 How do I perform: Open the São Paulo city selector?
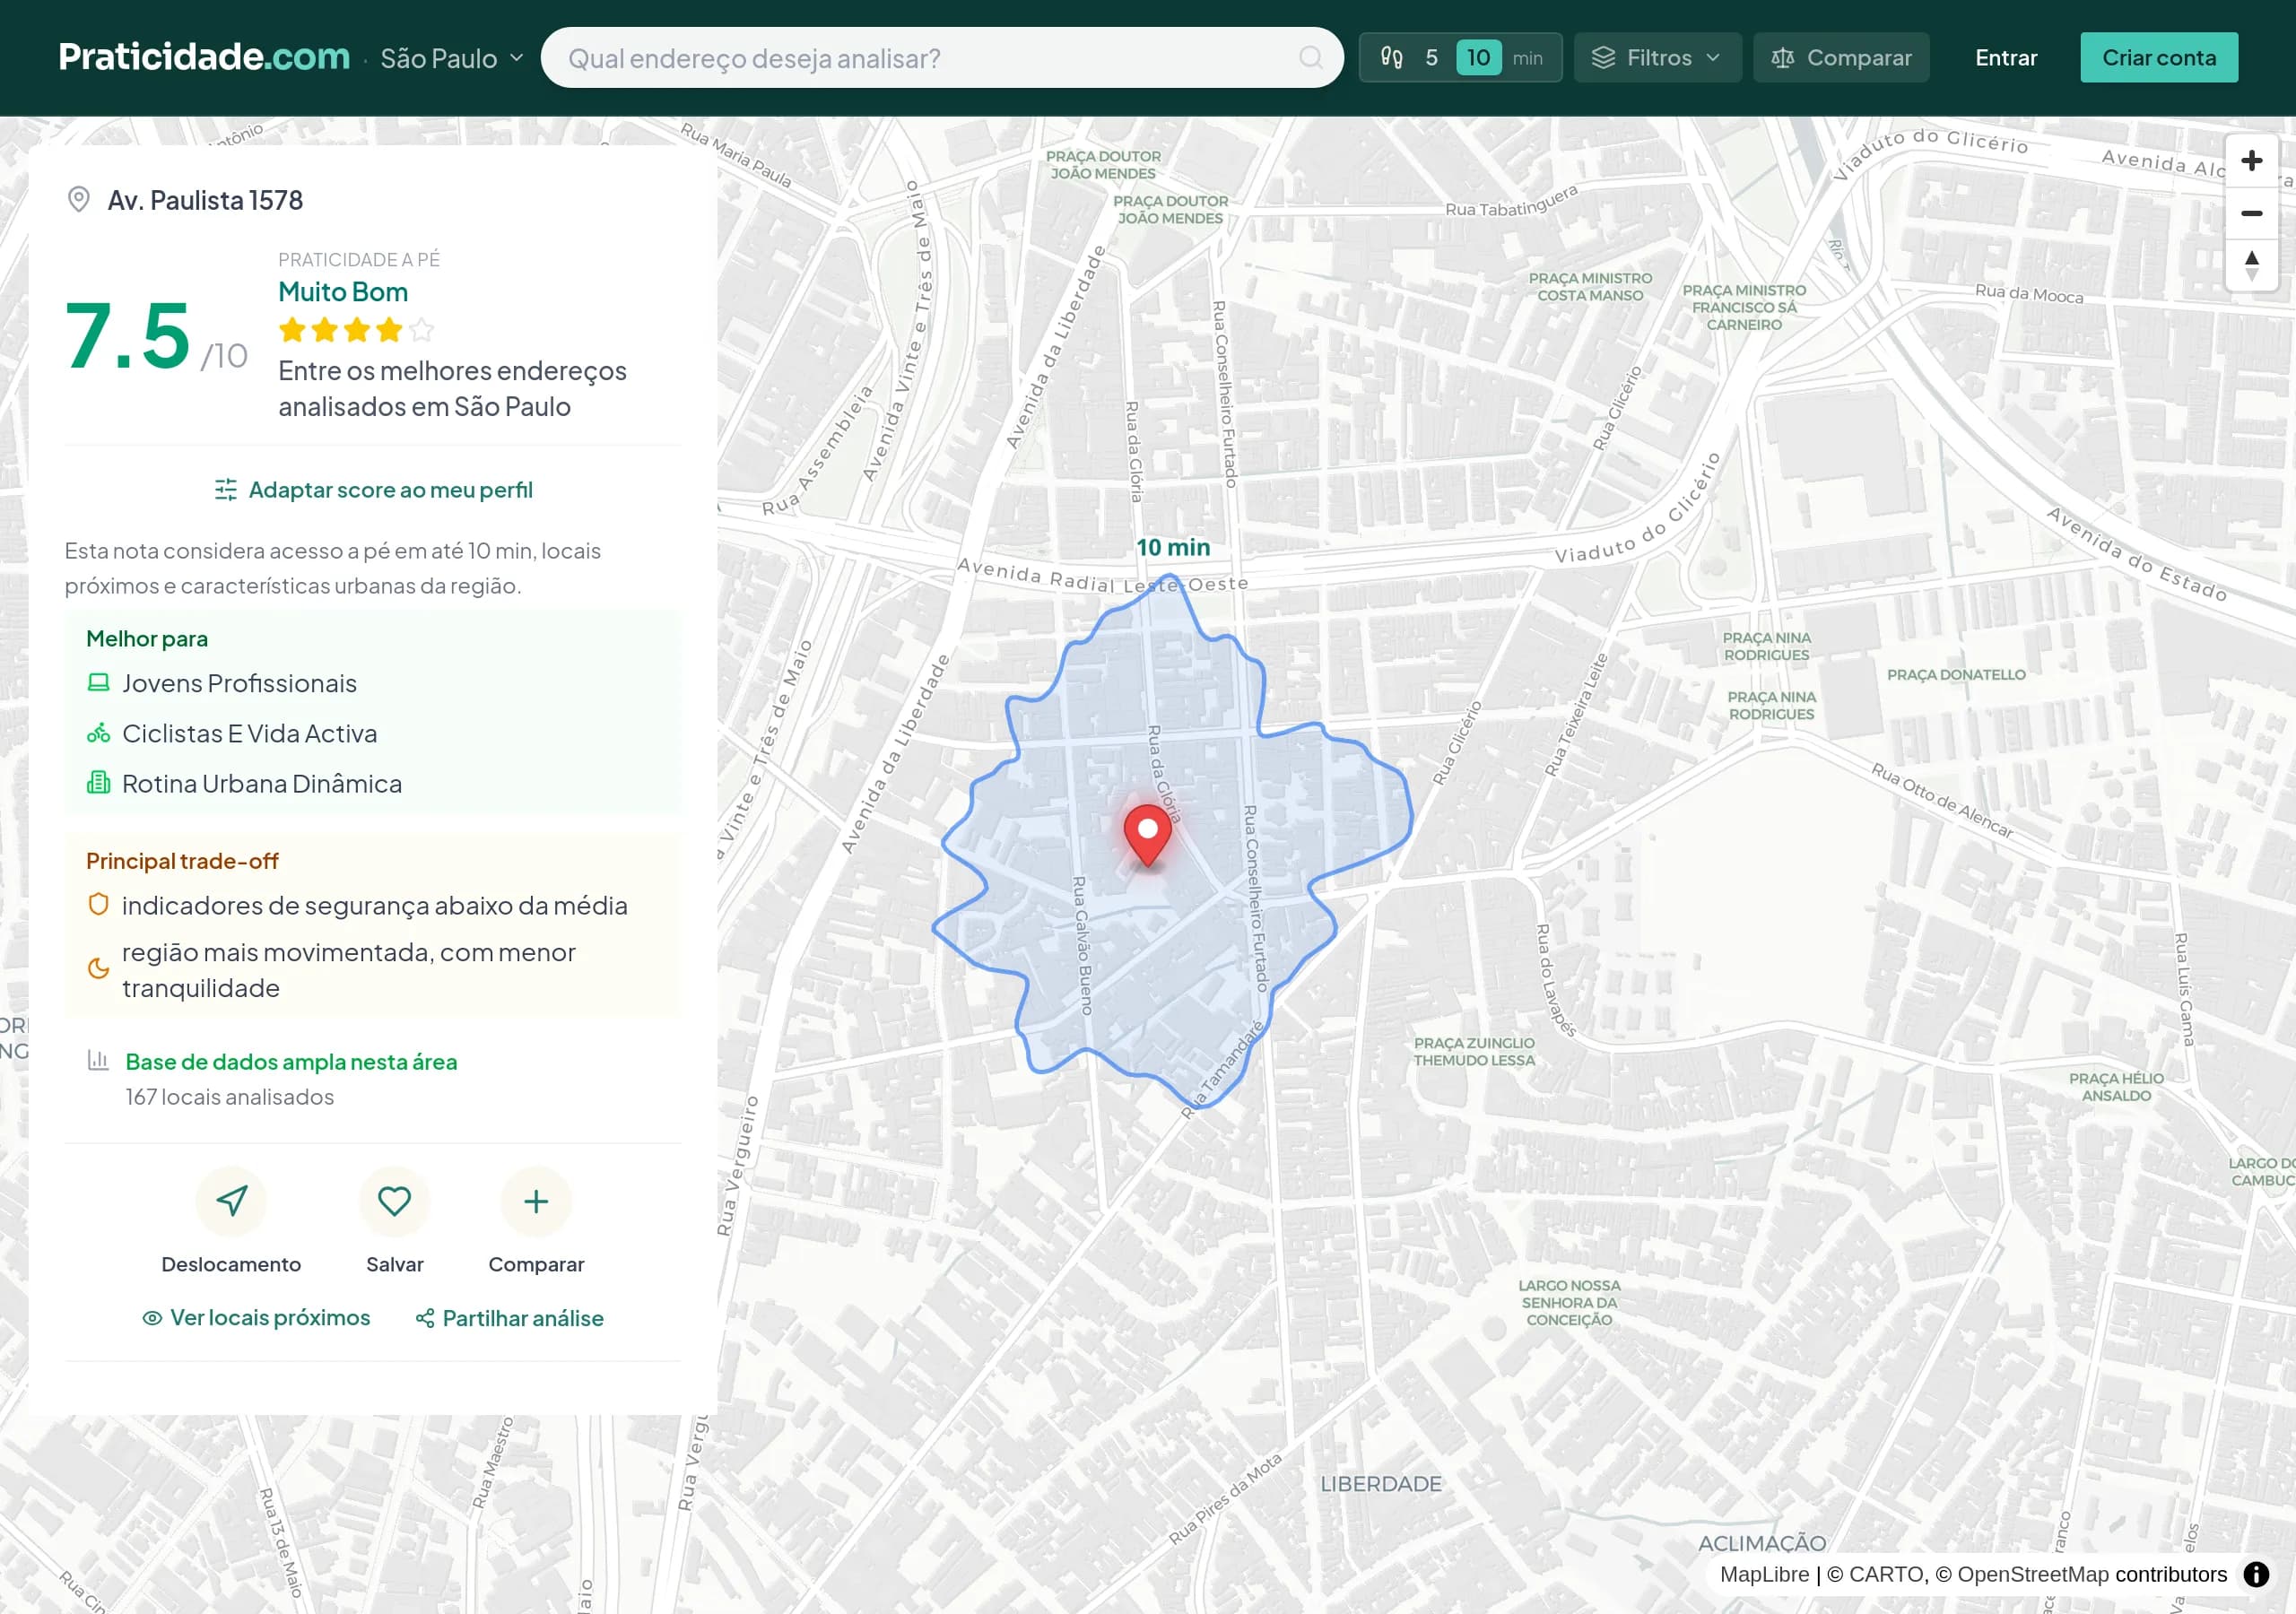(448, 58)
